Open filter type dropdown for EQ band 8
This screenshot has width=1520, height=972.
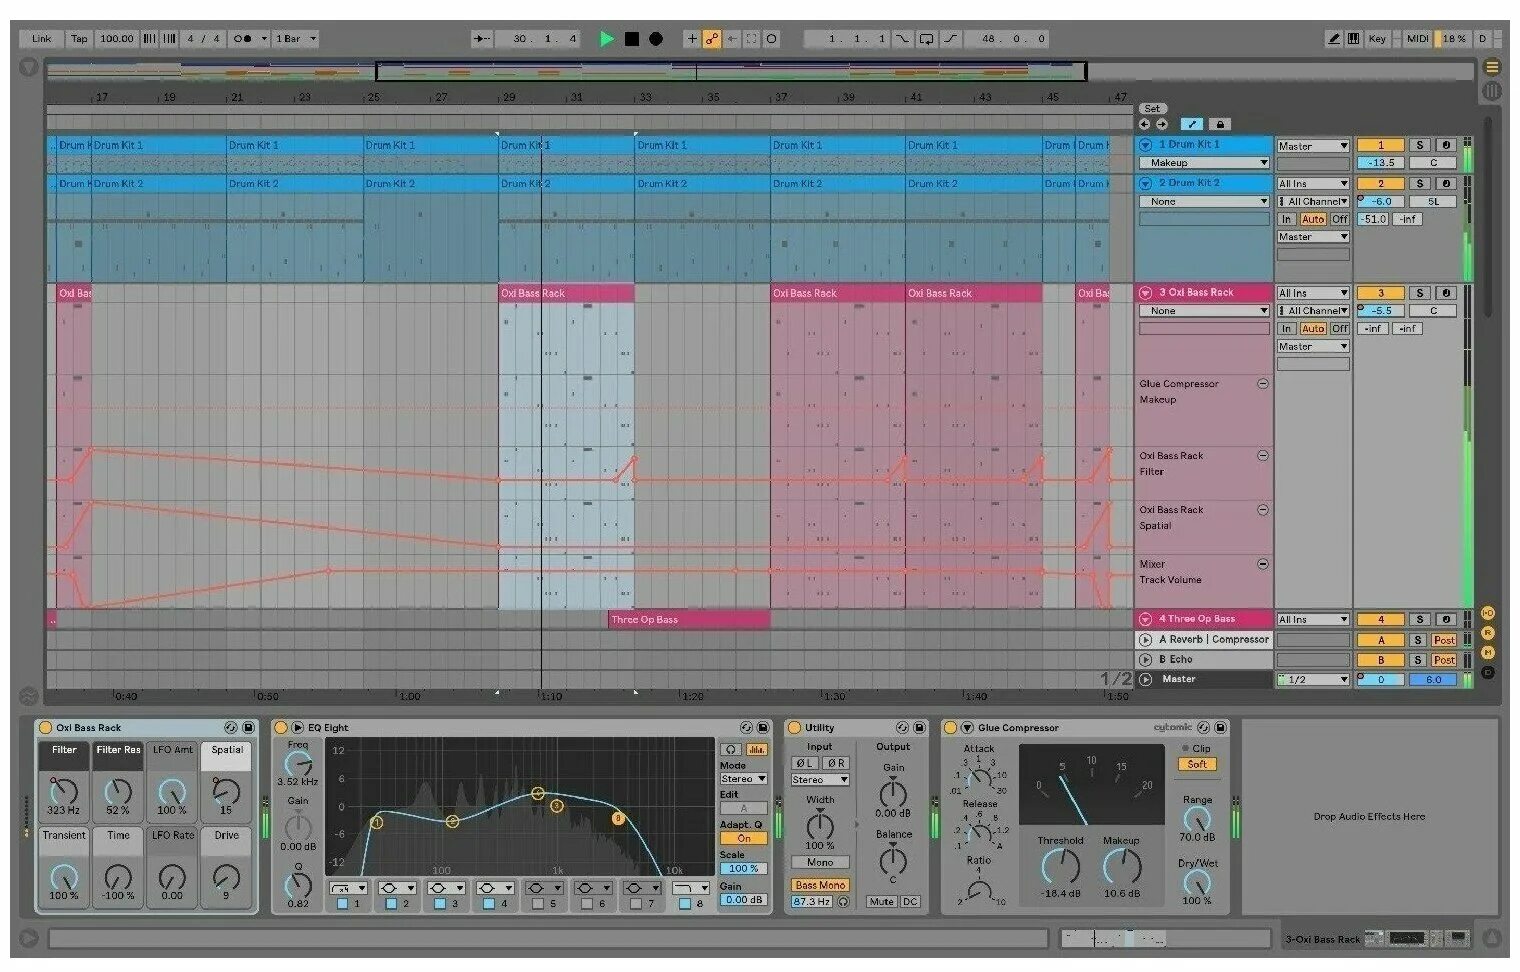coord(690,888)
